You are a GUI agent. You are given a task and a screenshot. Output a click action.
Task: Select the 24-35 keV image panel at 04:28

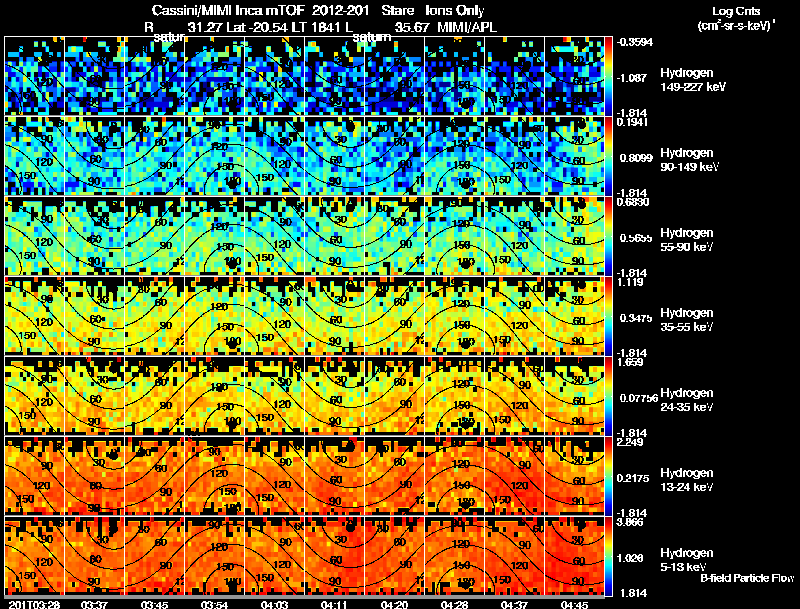[x=455, y=396]
